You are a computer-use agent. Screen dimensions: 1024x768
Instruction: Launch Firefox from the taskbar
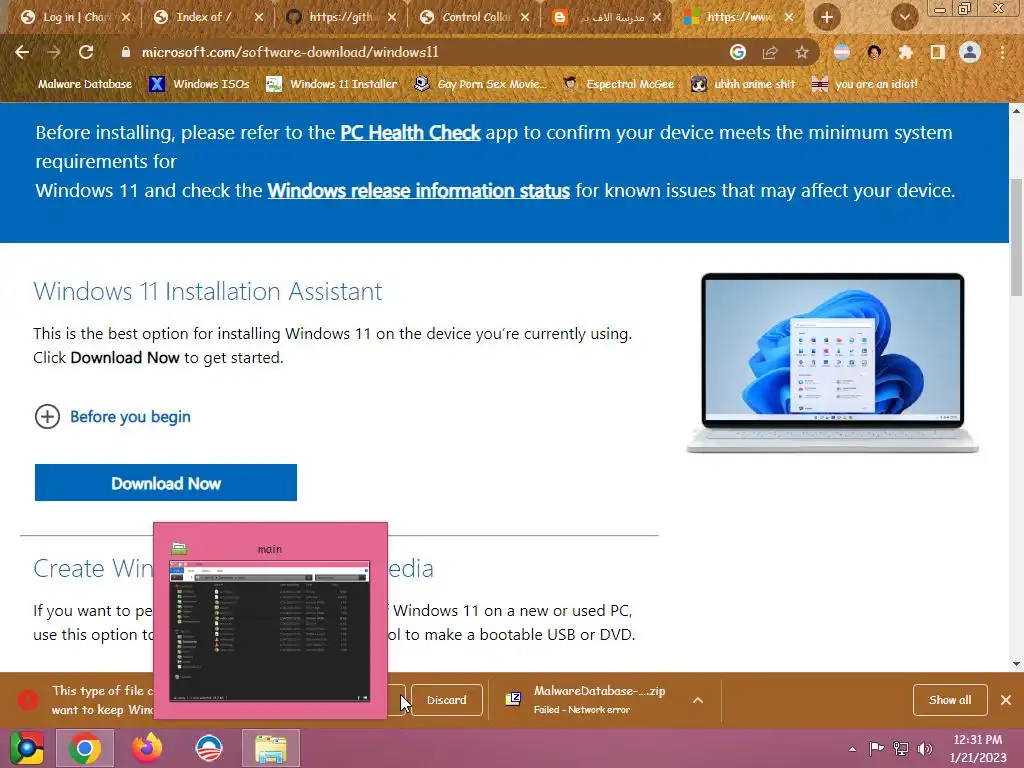tap(147, 748)
